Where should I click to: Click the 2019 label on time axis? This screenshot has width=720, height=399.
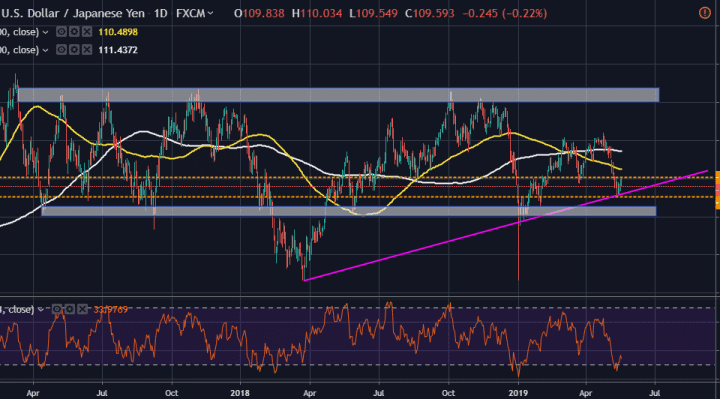point(518,393)
